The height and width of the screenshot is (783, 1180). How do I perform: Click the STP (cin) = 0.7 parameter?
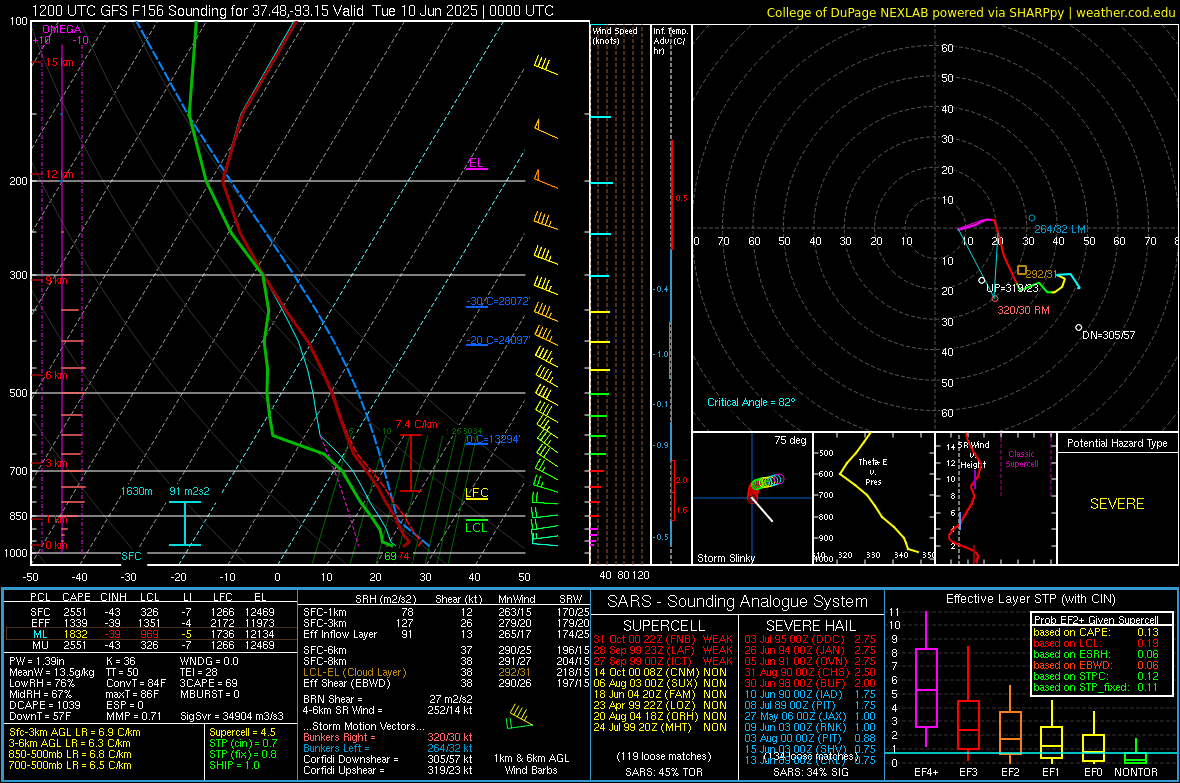243,743
